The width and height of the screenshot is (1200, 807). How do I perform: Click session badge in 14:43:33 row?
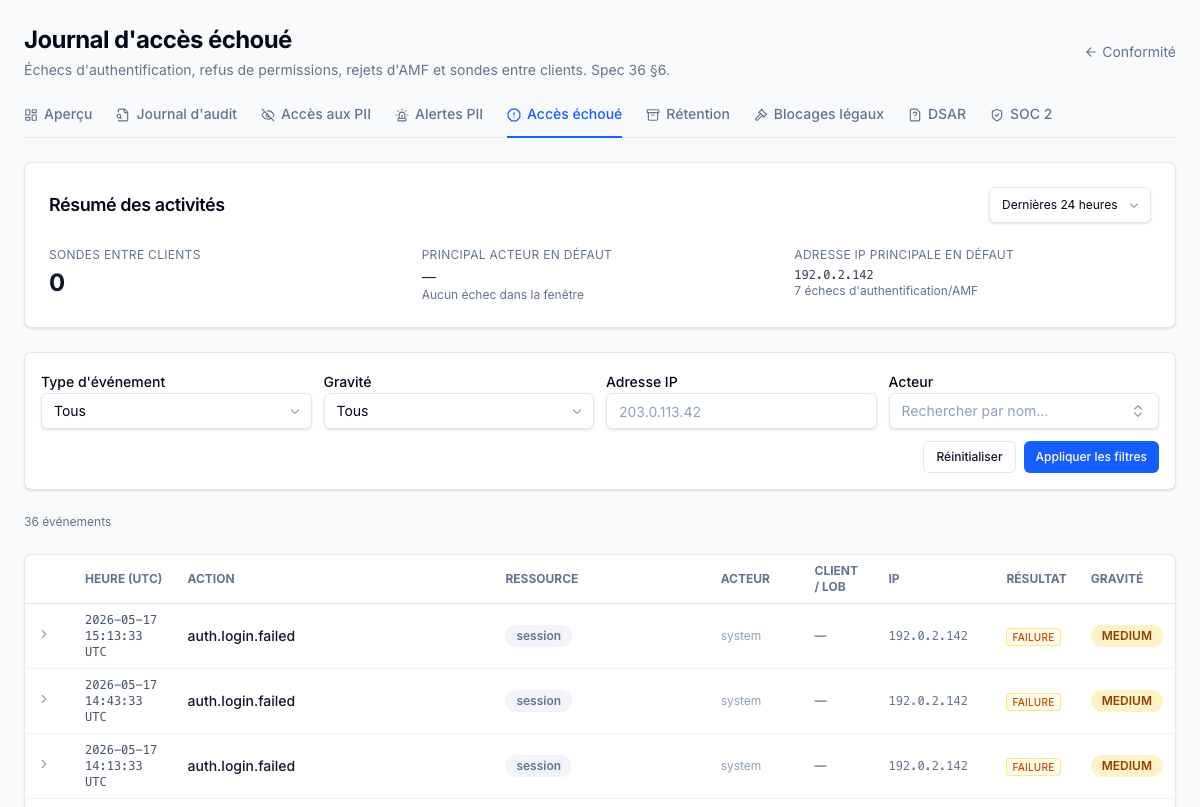click(x=539, y=701)
